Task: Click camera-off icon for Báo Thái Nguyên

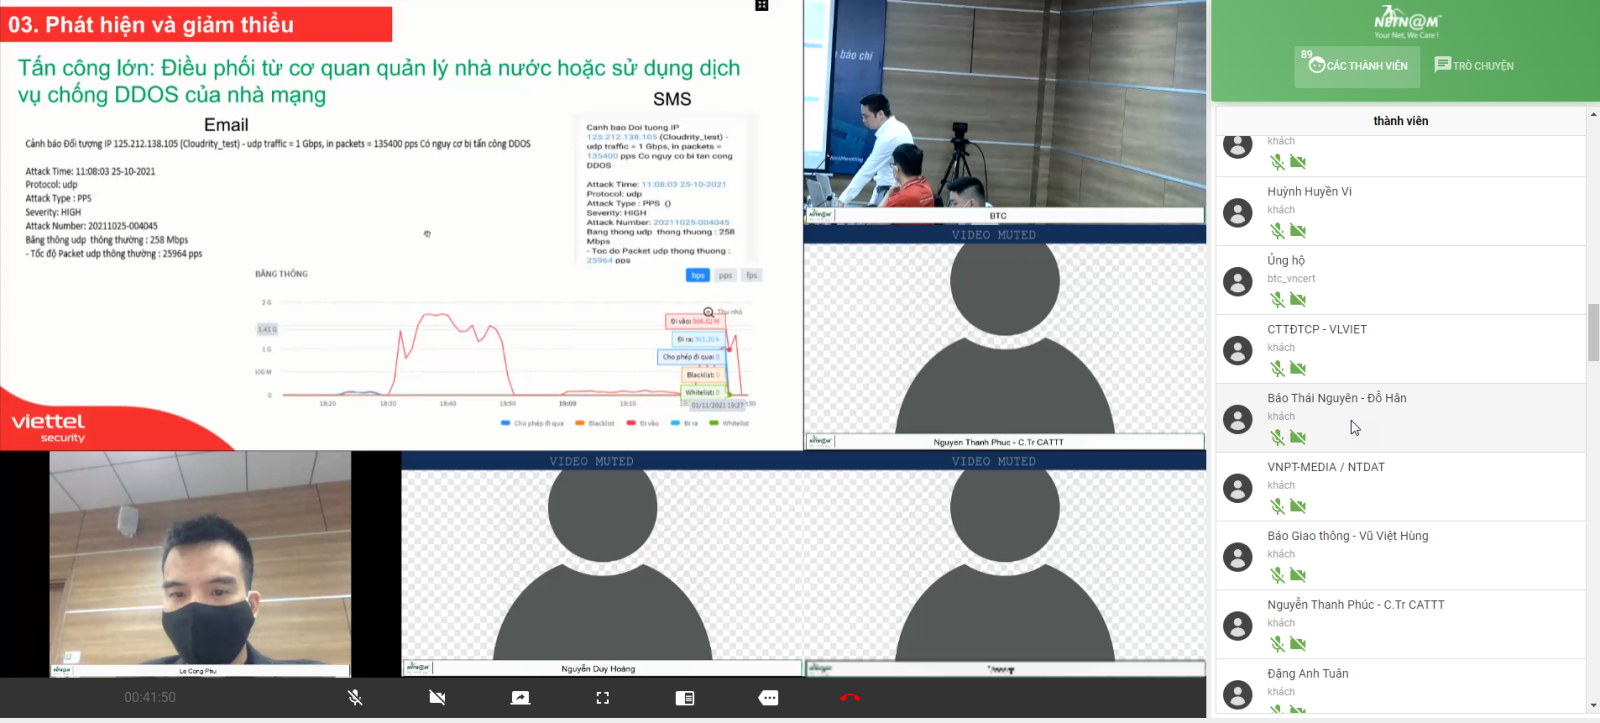Action: pos(1298,438)
